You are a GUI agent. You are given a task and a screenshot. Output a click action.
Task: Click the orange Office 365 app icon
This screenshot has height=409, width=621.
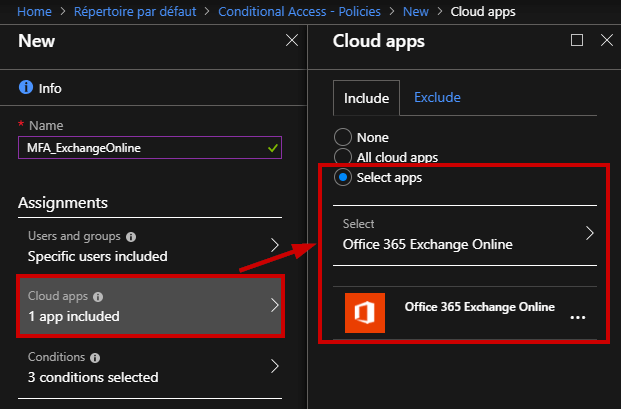point(365,313)
